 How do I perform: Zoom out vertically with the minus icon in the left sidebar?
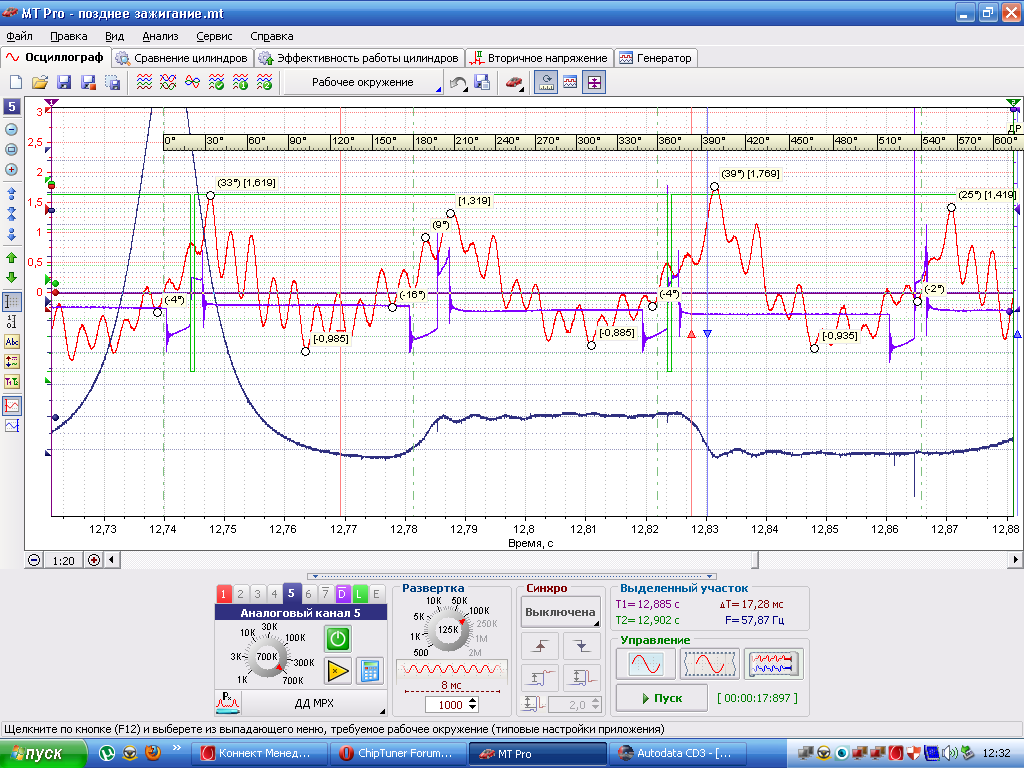pos(12,129)
